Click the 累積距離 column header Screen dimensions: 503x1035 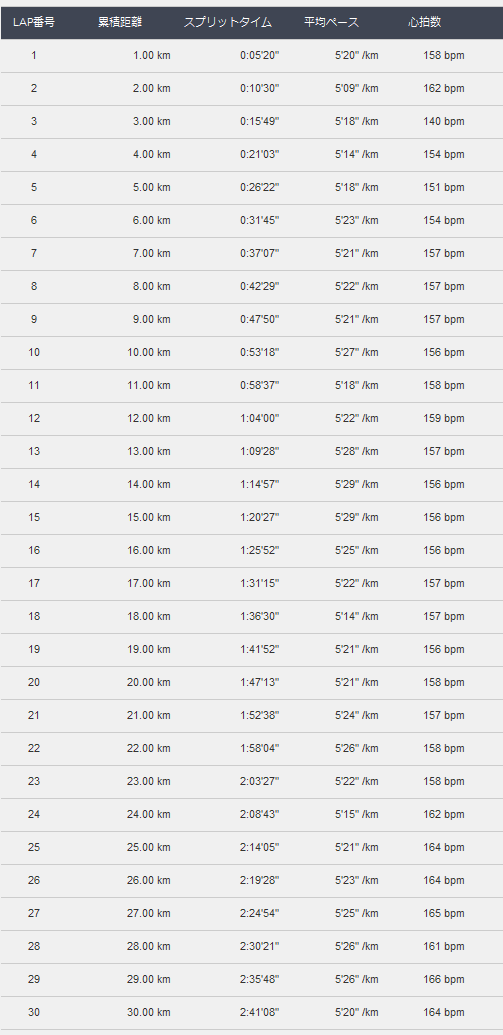(x=119, y=22)
